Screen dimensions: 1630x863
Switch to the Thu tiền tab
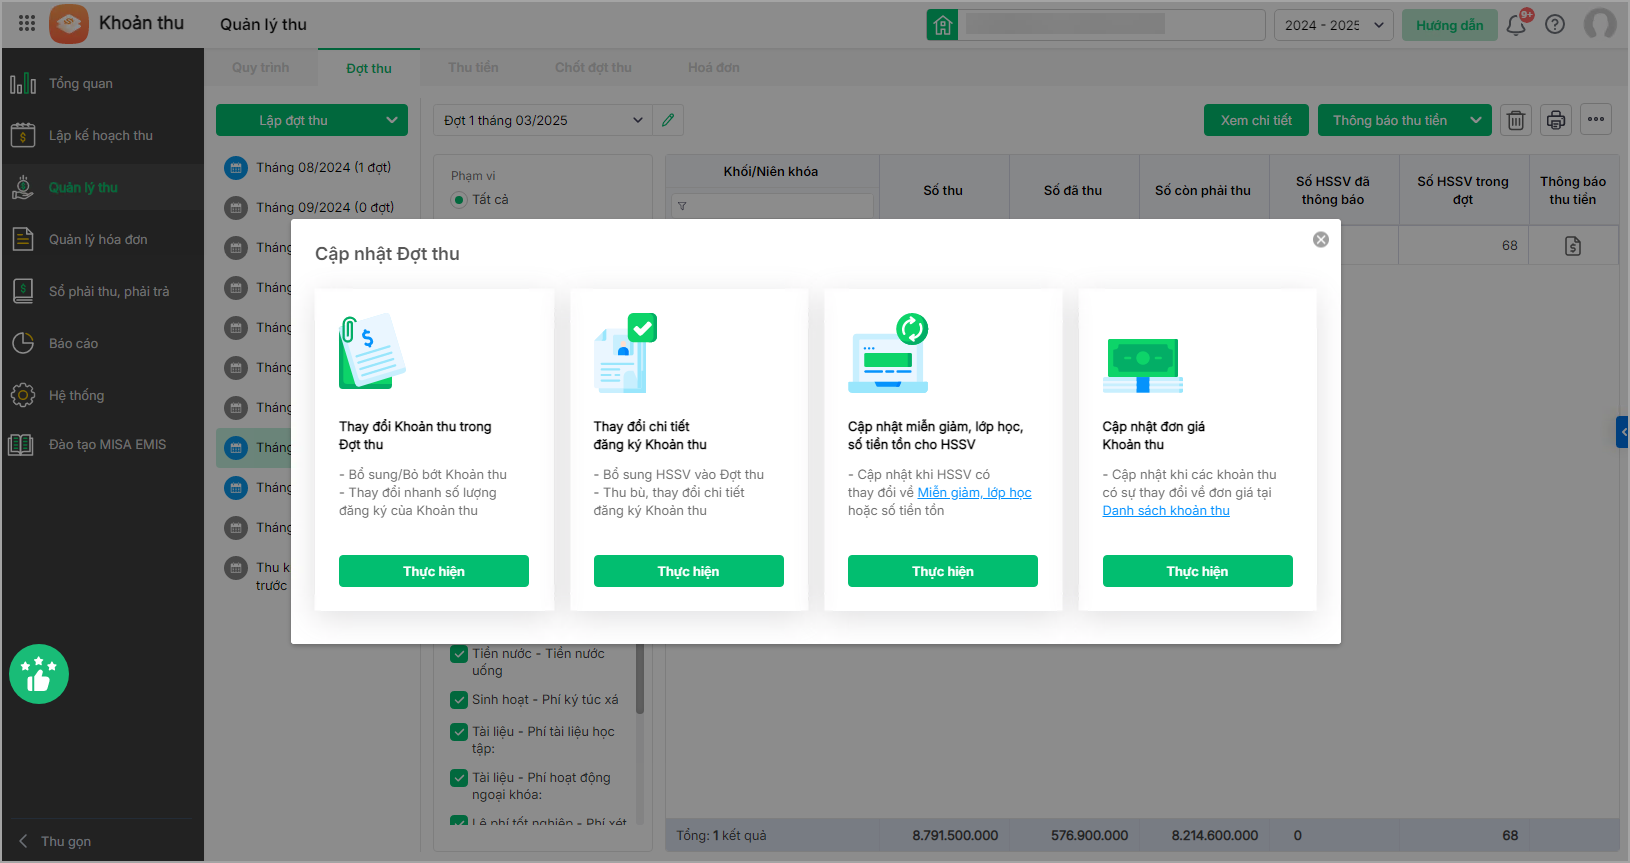coord(473,68)
